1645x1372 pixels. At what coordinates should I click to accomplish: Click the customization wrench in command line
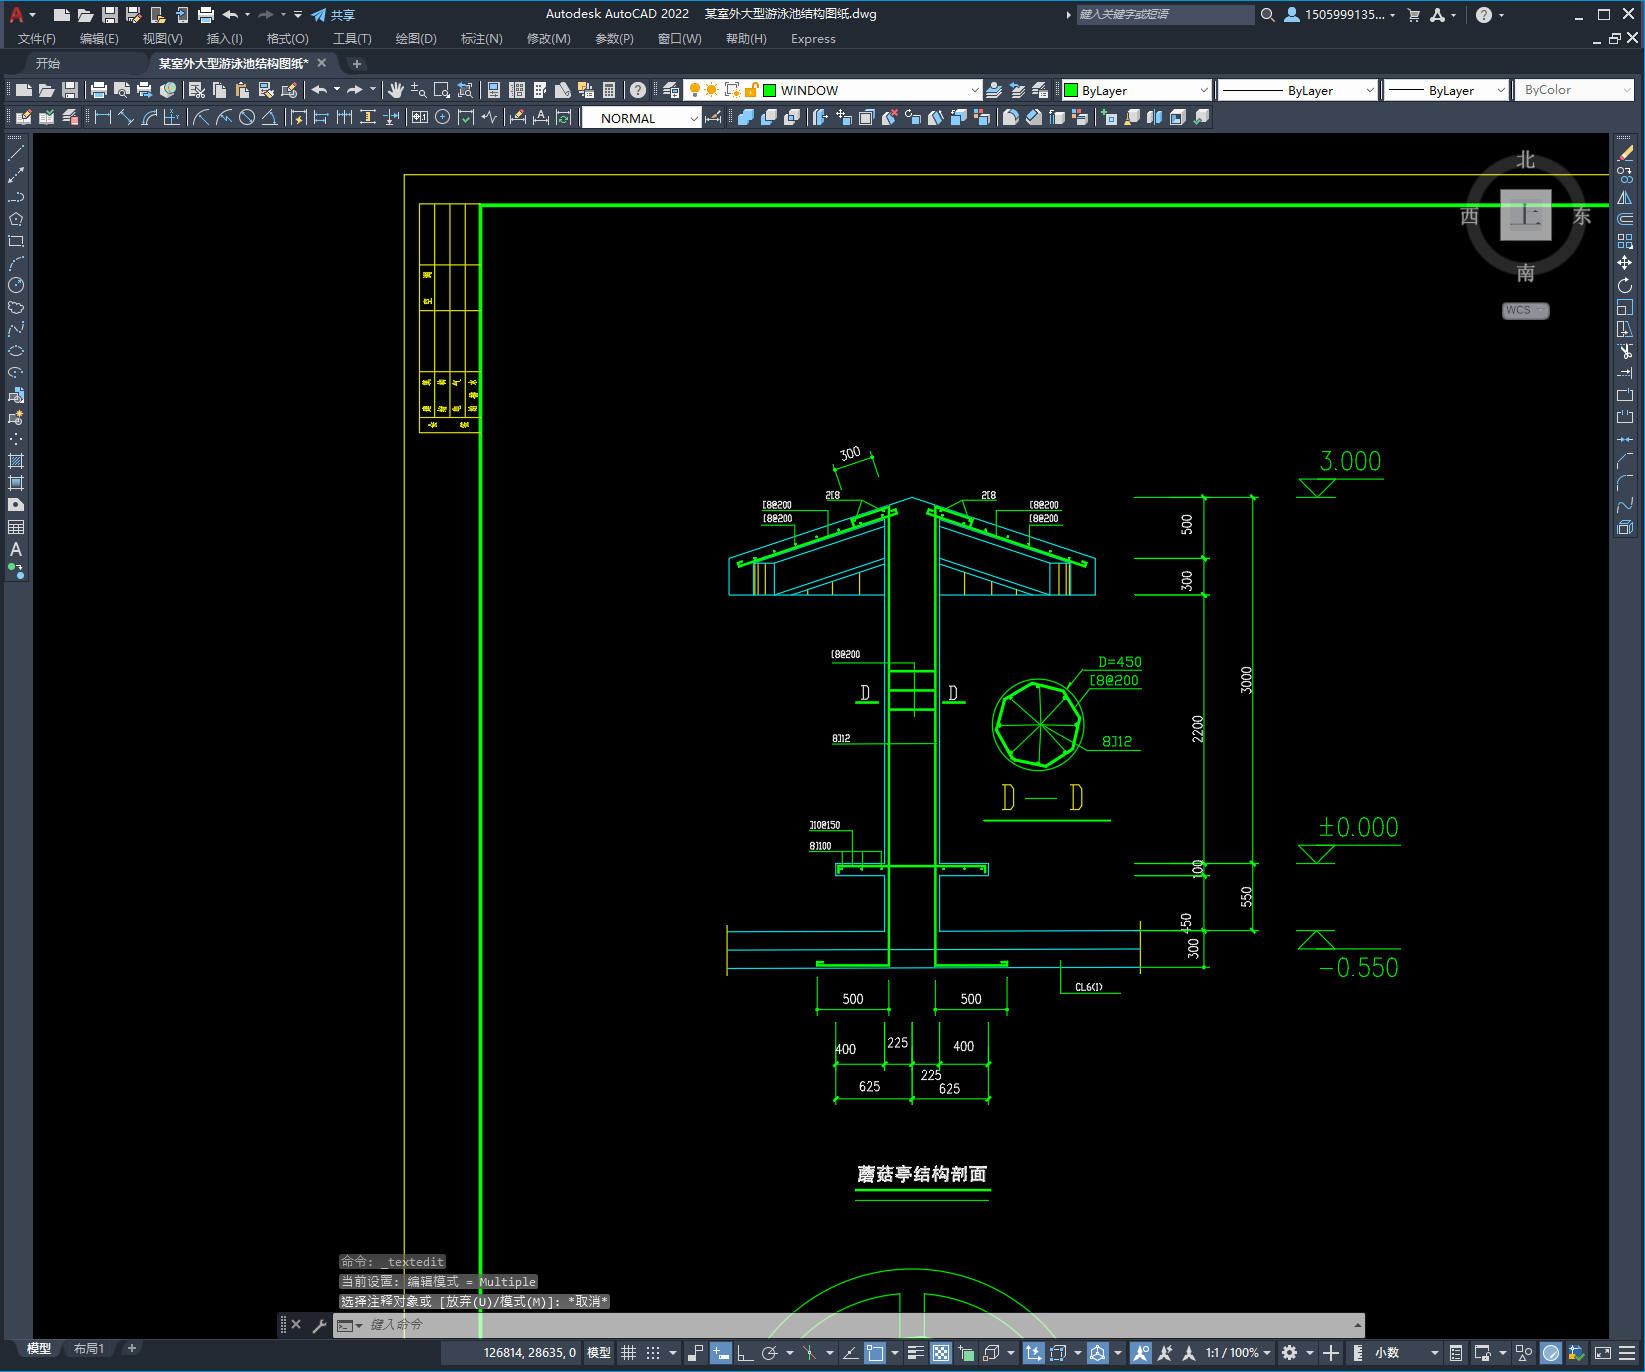pyautogui.click(x=319, y=1325)
